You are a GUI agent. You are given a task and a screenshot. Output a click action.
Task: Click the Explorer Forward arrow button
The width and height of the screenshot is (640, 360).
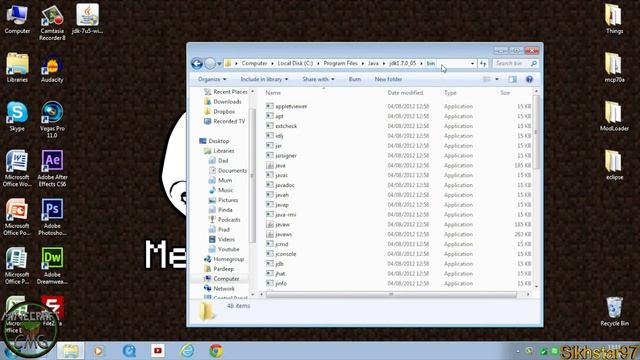(x=210, y=64)
